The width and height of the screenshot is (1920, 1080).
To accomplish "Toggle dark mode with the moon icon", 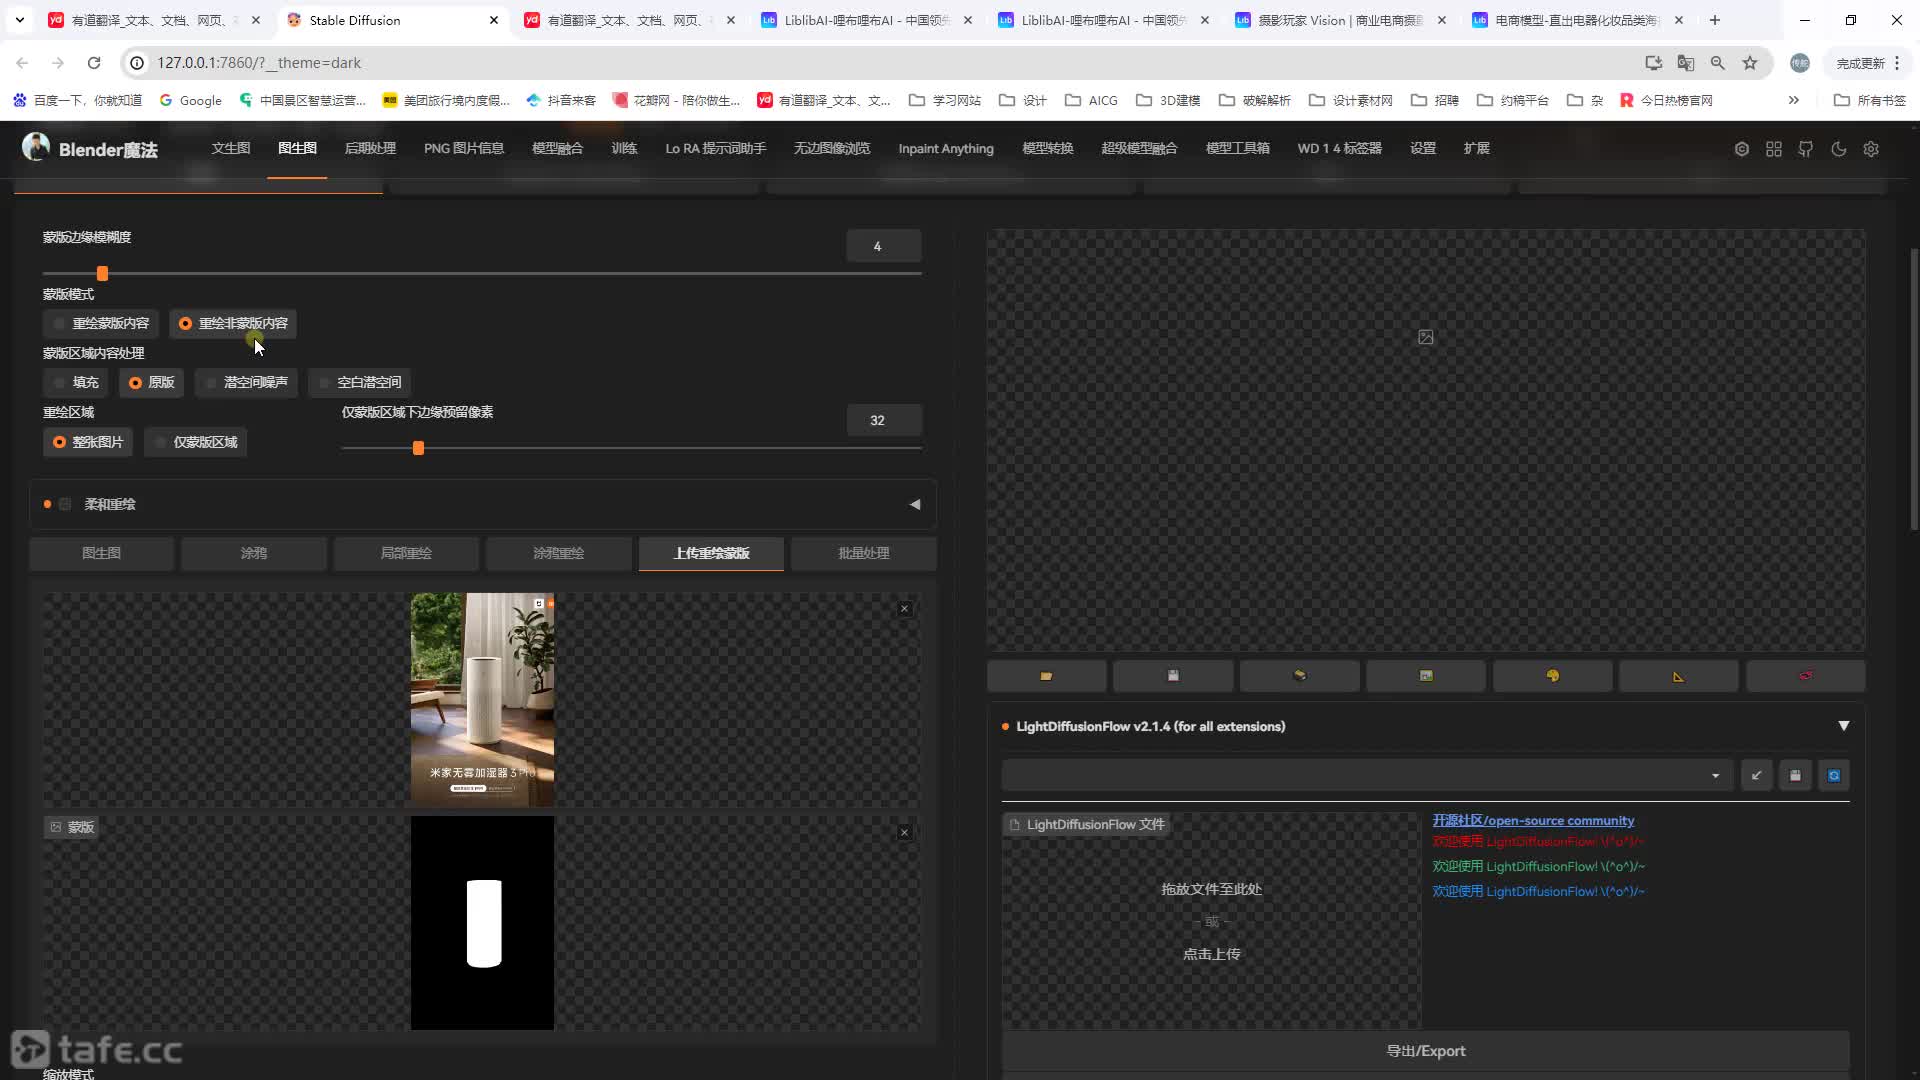I will tap(1839, 149).
